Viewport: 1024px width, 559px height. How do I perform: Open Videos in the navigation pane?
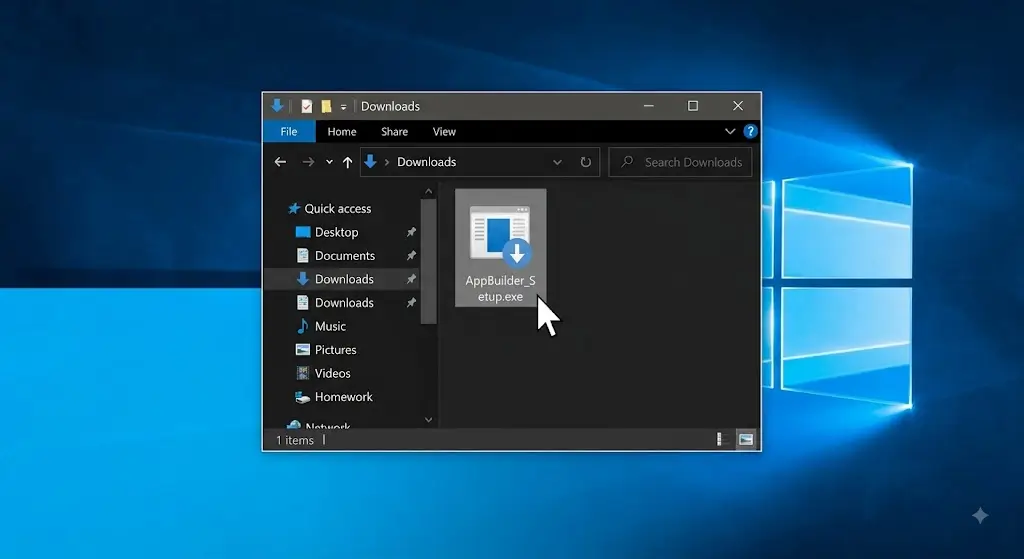332,373
